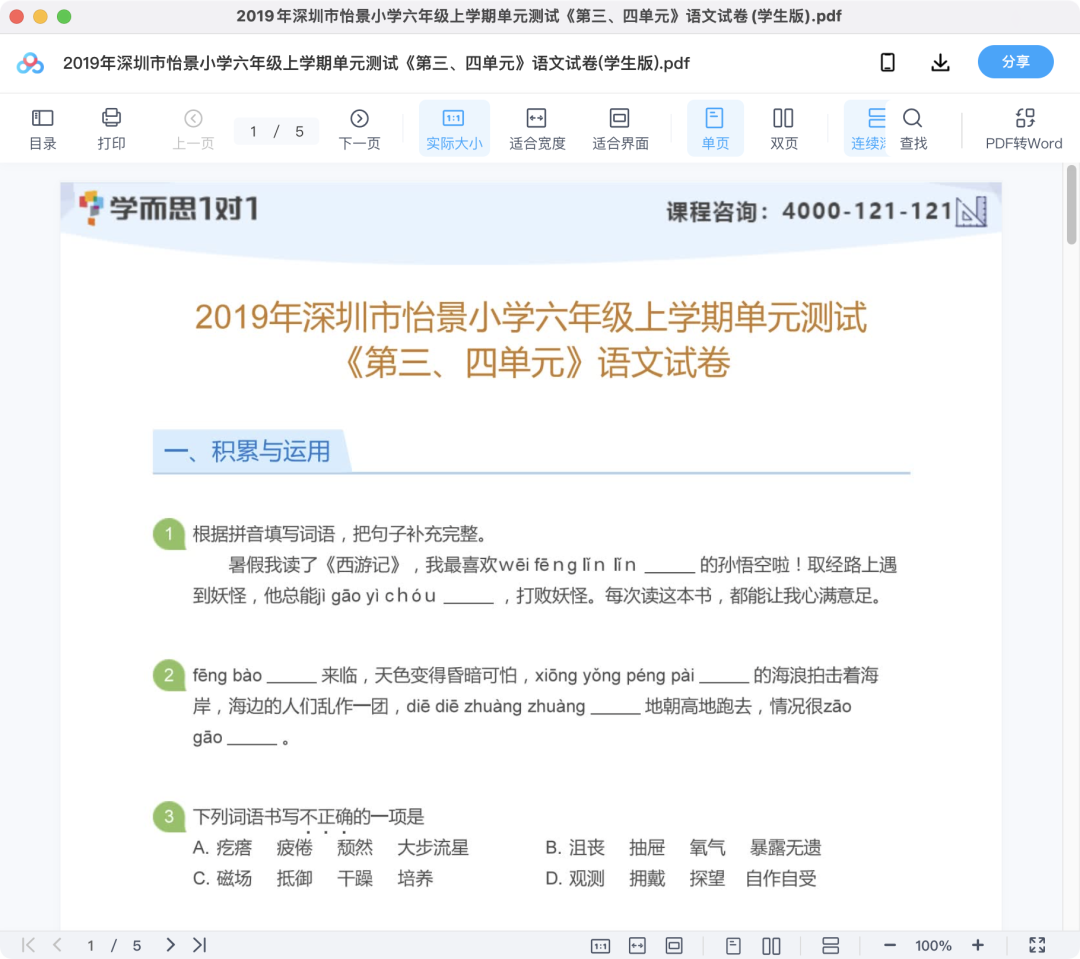Zoom in with the plus button
The width and height of the screenshot is (1080, 959).
click(x=977, y=945)
